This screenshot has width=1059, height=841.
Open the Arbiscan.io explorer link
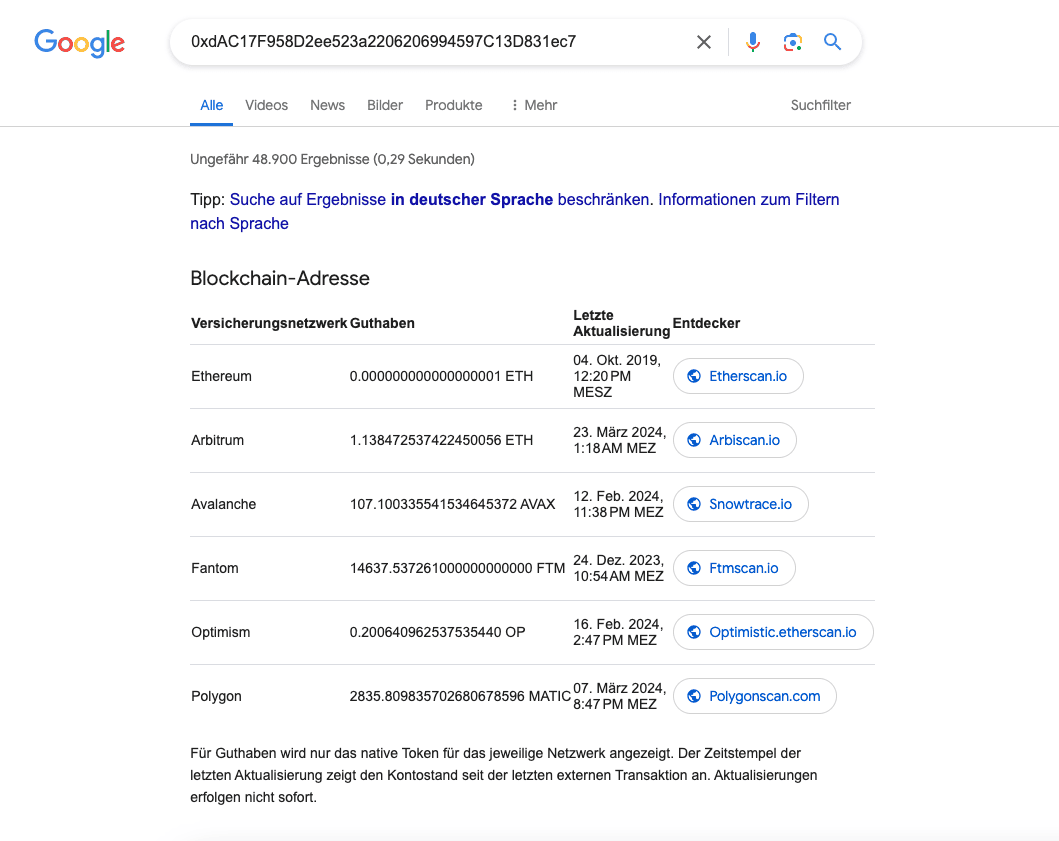click(x=735, y=440)
